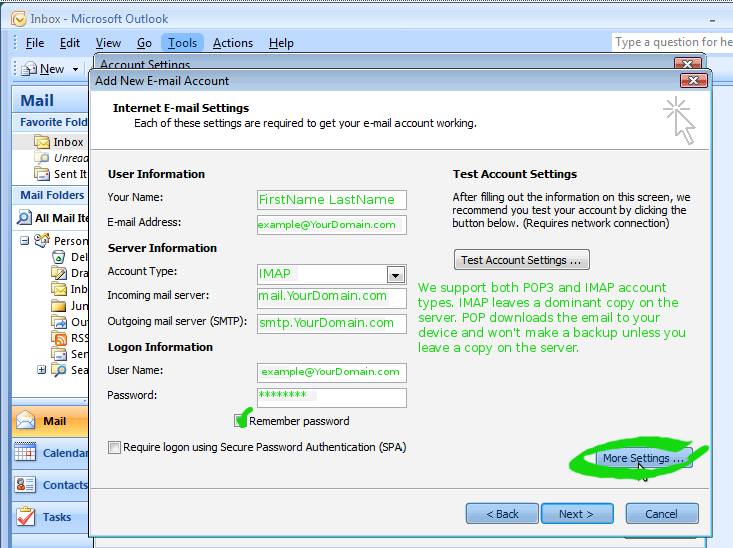Open the Inbox folder icon in Favorite Folders
Screen dimensions: 733x548
click(x=42, y=142)
